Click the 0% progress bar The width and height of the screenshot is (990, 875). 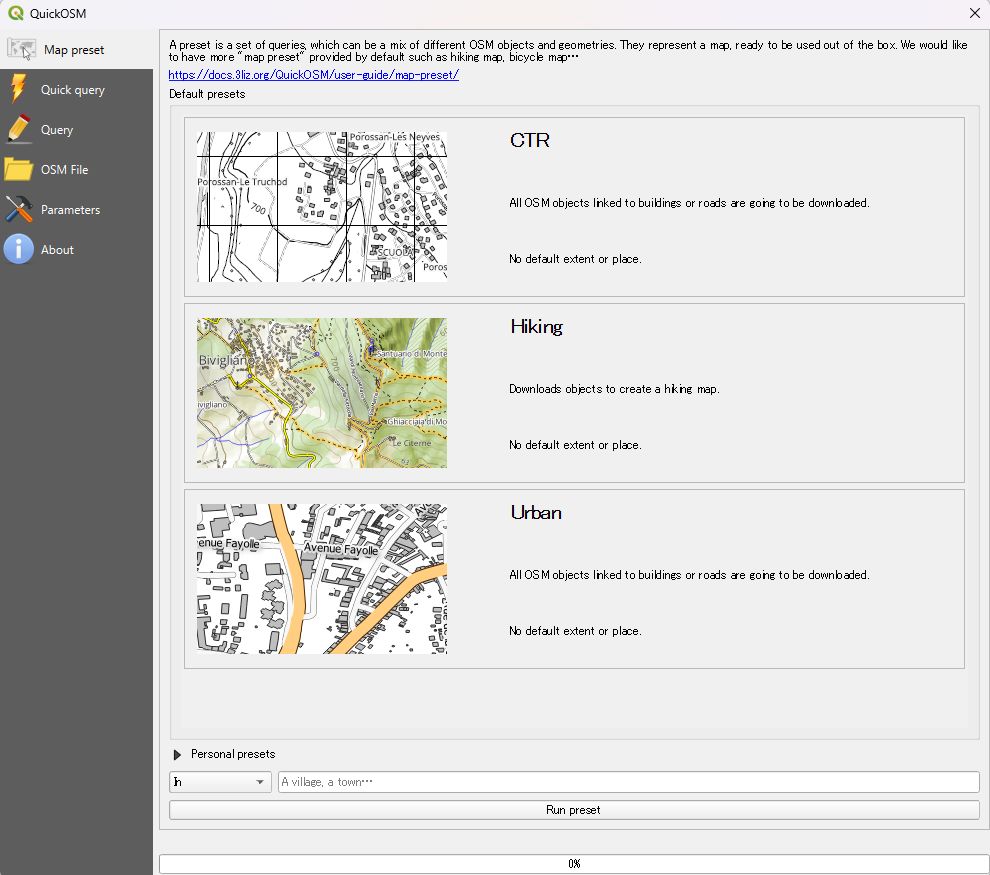tap(574, 864)
